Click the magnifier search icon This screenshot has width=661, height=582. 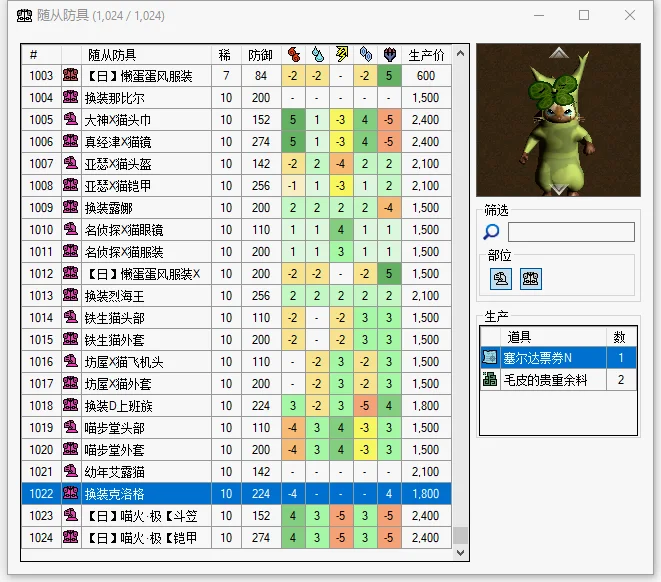(491, 232)
